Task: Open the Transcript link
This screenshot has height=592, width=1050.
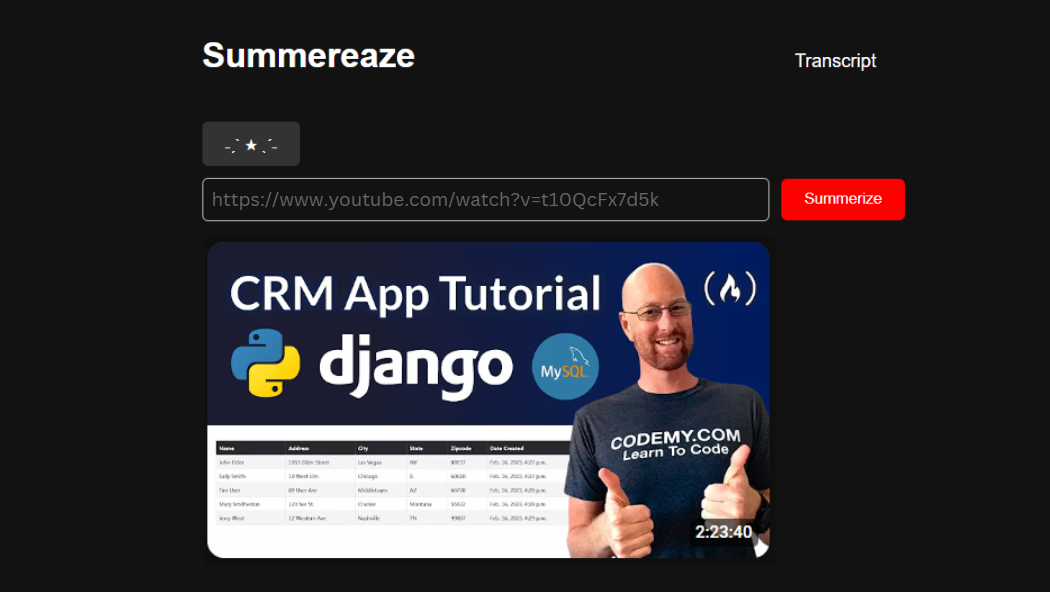Action: [x=835, y=61]
